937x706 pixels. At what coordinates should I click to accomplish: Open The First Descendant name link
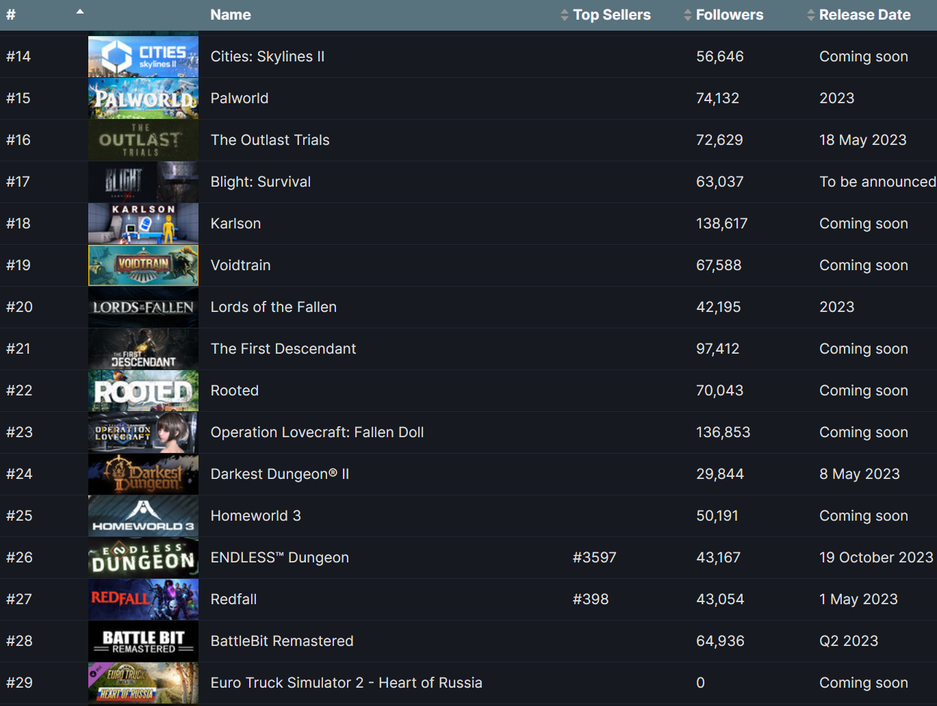(x=283, y=349)
